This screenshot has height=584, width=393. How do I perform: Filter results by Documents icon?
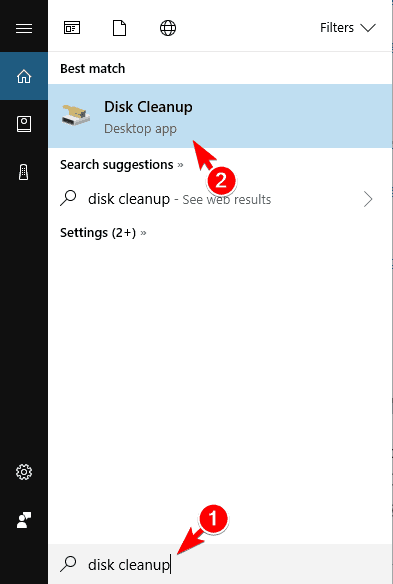[120, 28]
